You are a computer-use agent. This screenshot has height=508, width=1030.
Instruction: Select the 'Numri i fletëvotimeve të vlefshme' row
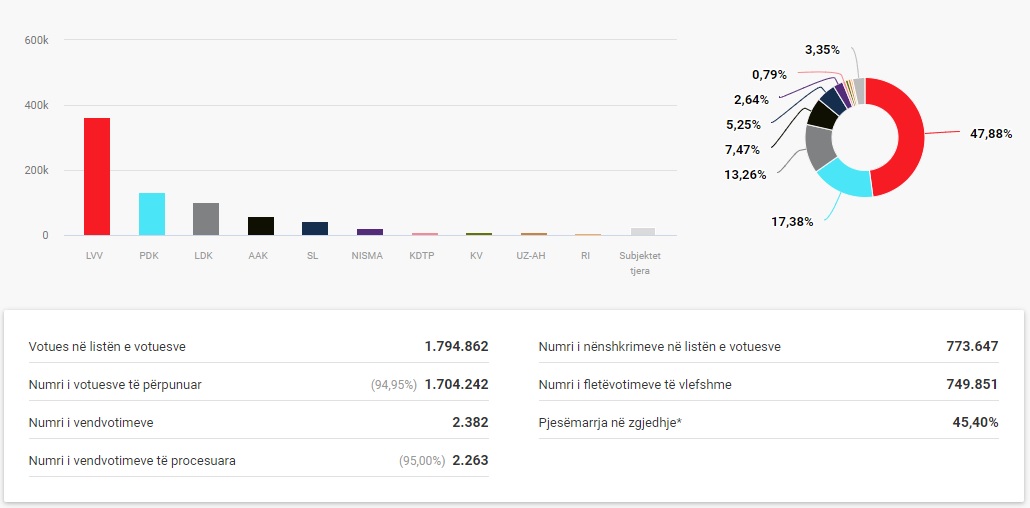tap(768, 385)
